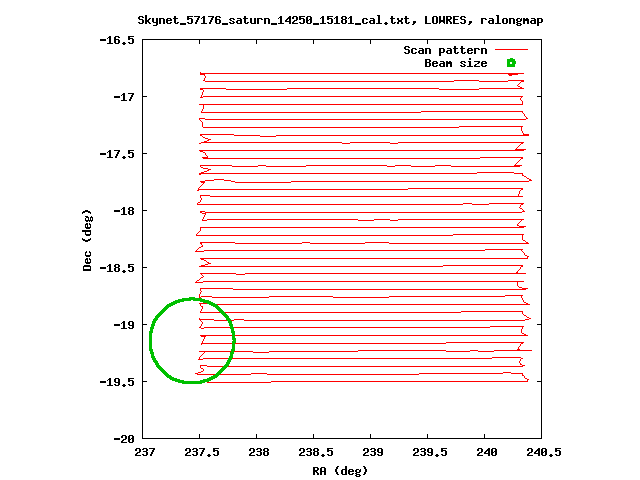Click the -17 Dec tick label

[124, 97]
